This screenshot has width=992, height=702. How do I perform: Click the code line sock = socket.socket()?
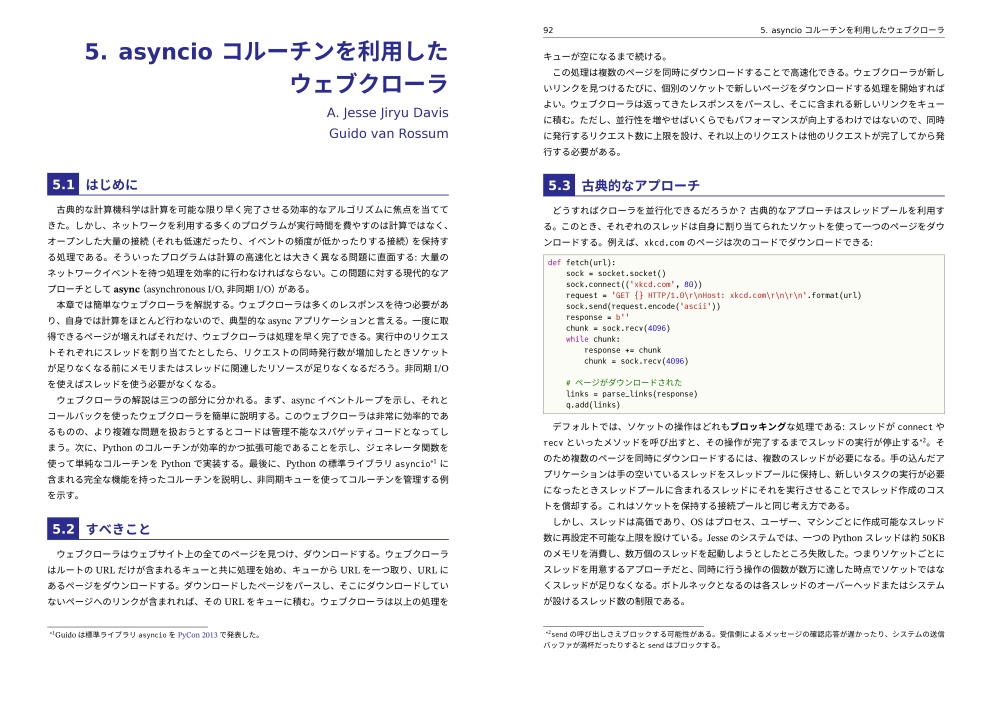(x=616, y=273)
